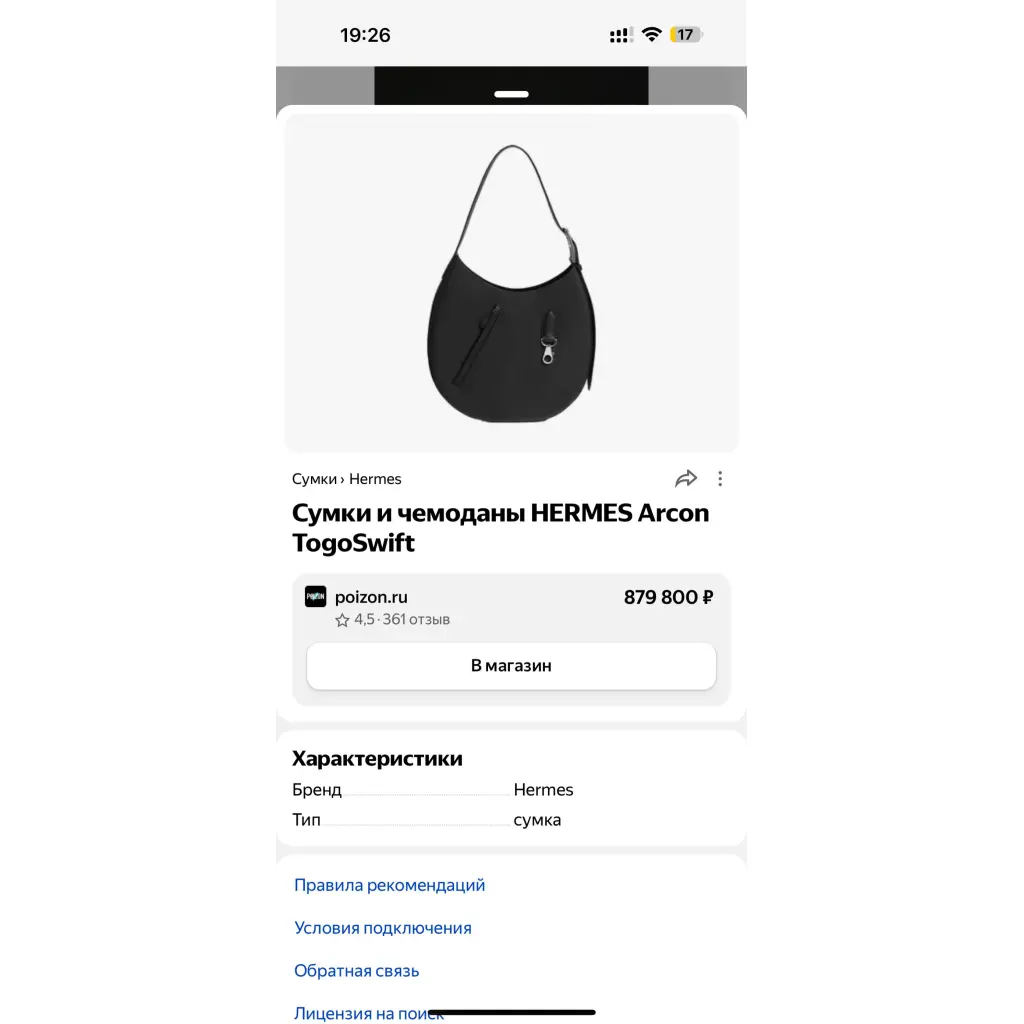Tap the 361 отзыв reviews text
The width and height of the screenshot is (1024, 1024).
[416, 619]
